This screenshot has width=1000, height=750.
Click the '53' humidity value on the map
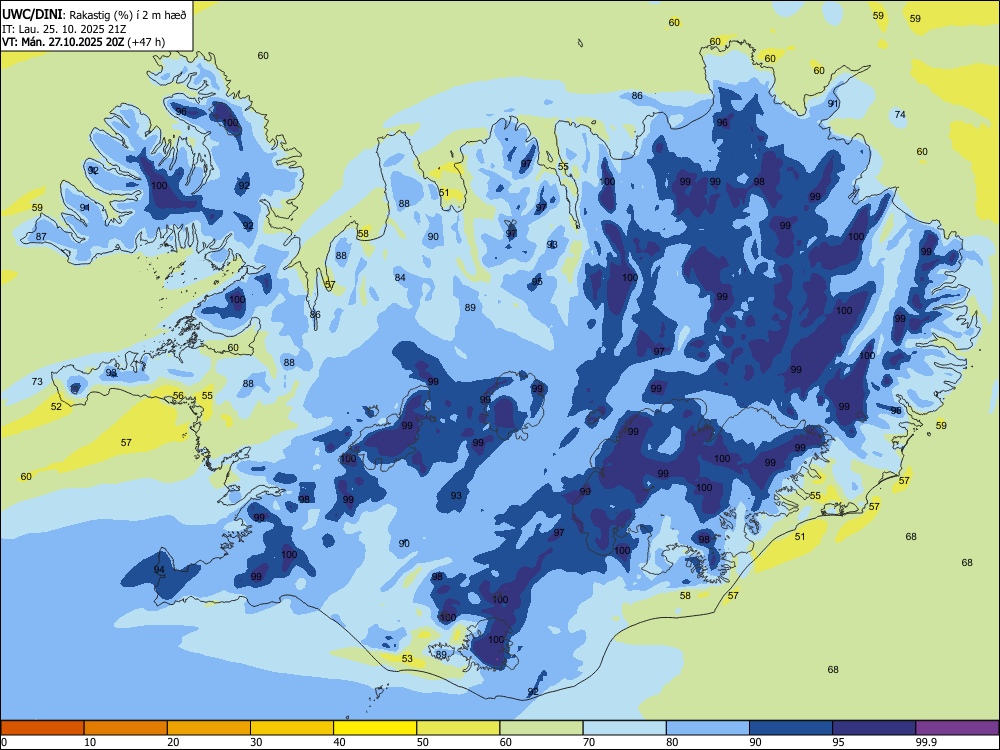pyautogui.click(x=407, y=659)
